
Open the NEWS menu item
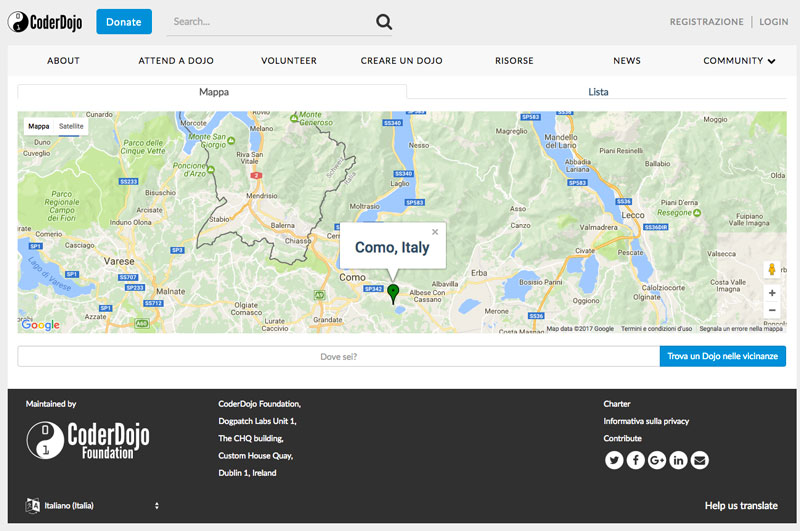pos(627,61)
